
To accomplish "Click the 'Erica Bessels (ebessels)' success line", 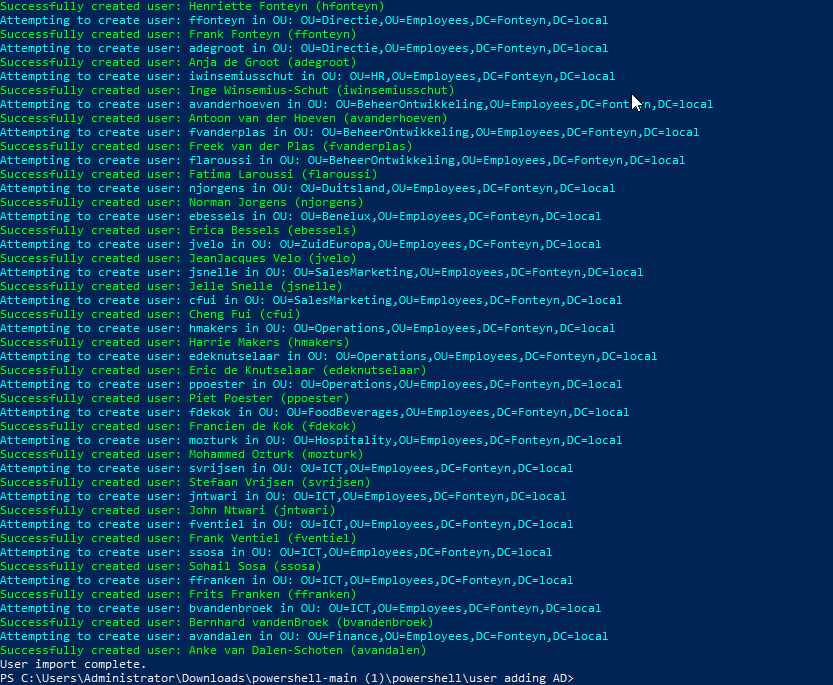I will [178, 230].
